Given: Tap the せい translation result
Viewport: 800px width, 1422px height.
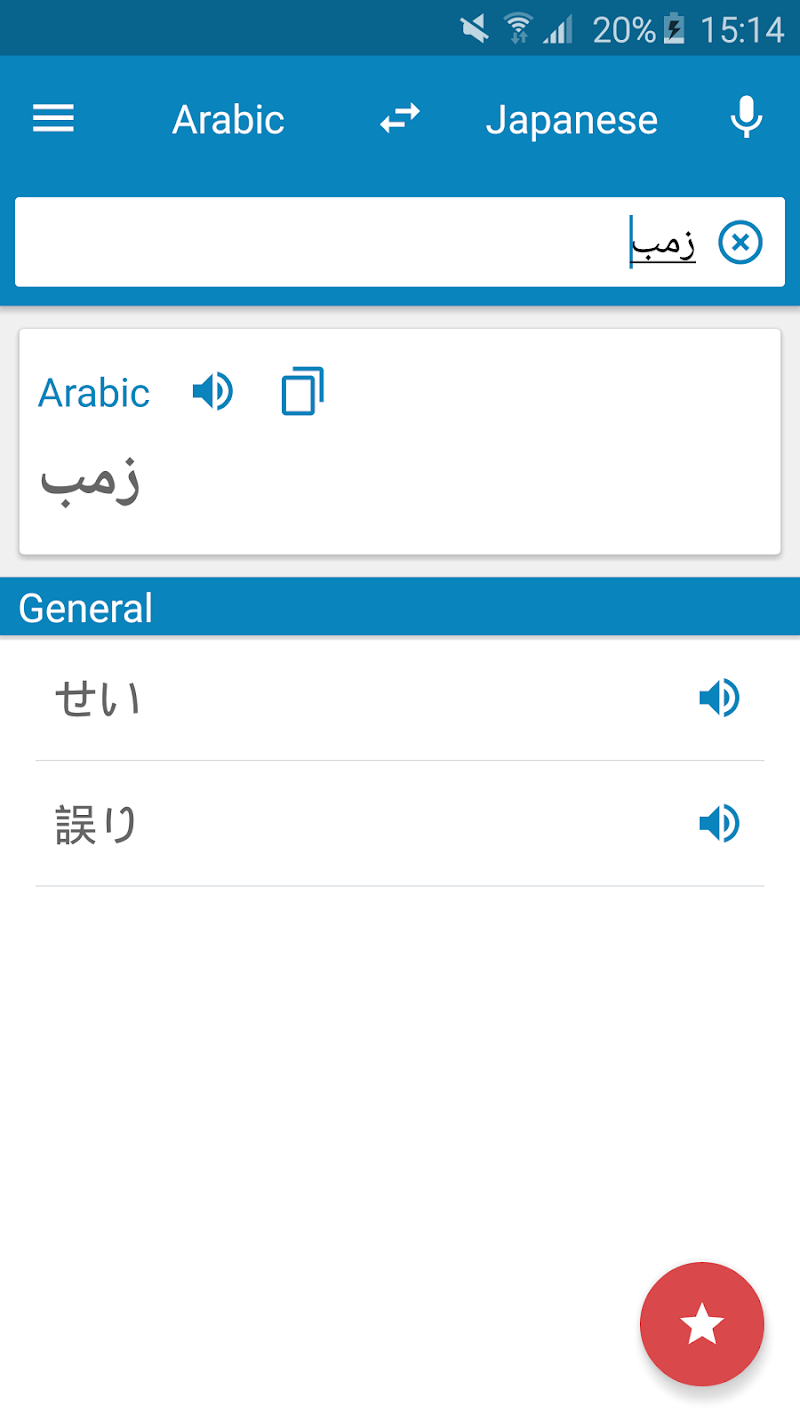Looking at the screenshot, I should click(x=98, y=698).
